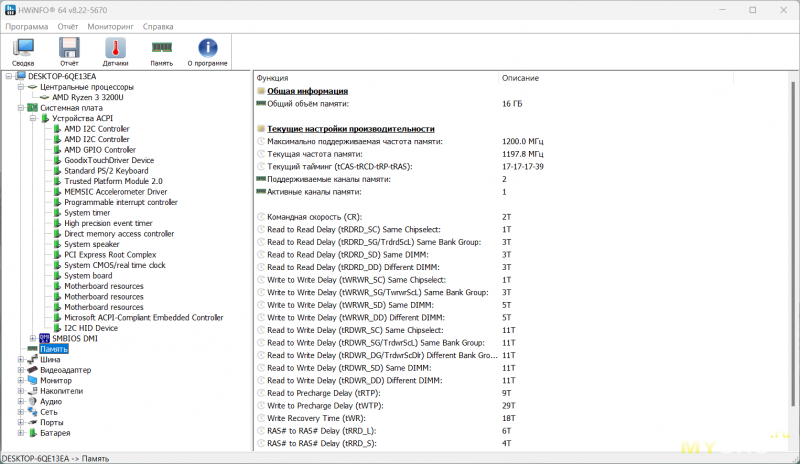Image resolution: width=800 pixels, height=464 pixels.
Task: Open the Программа menu
Action: (27, 27)
